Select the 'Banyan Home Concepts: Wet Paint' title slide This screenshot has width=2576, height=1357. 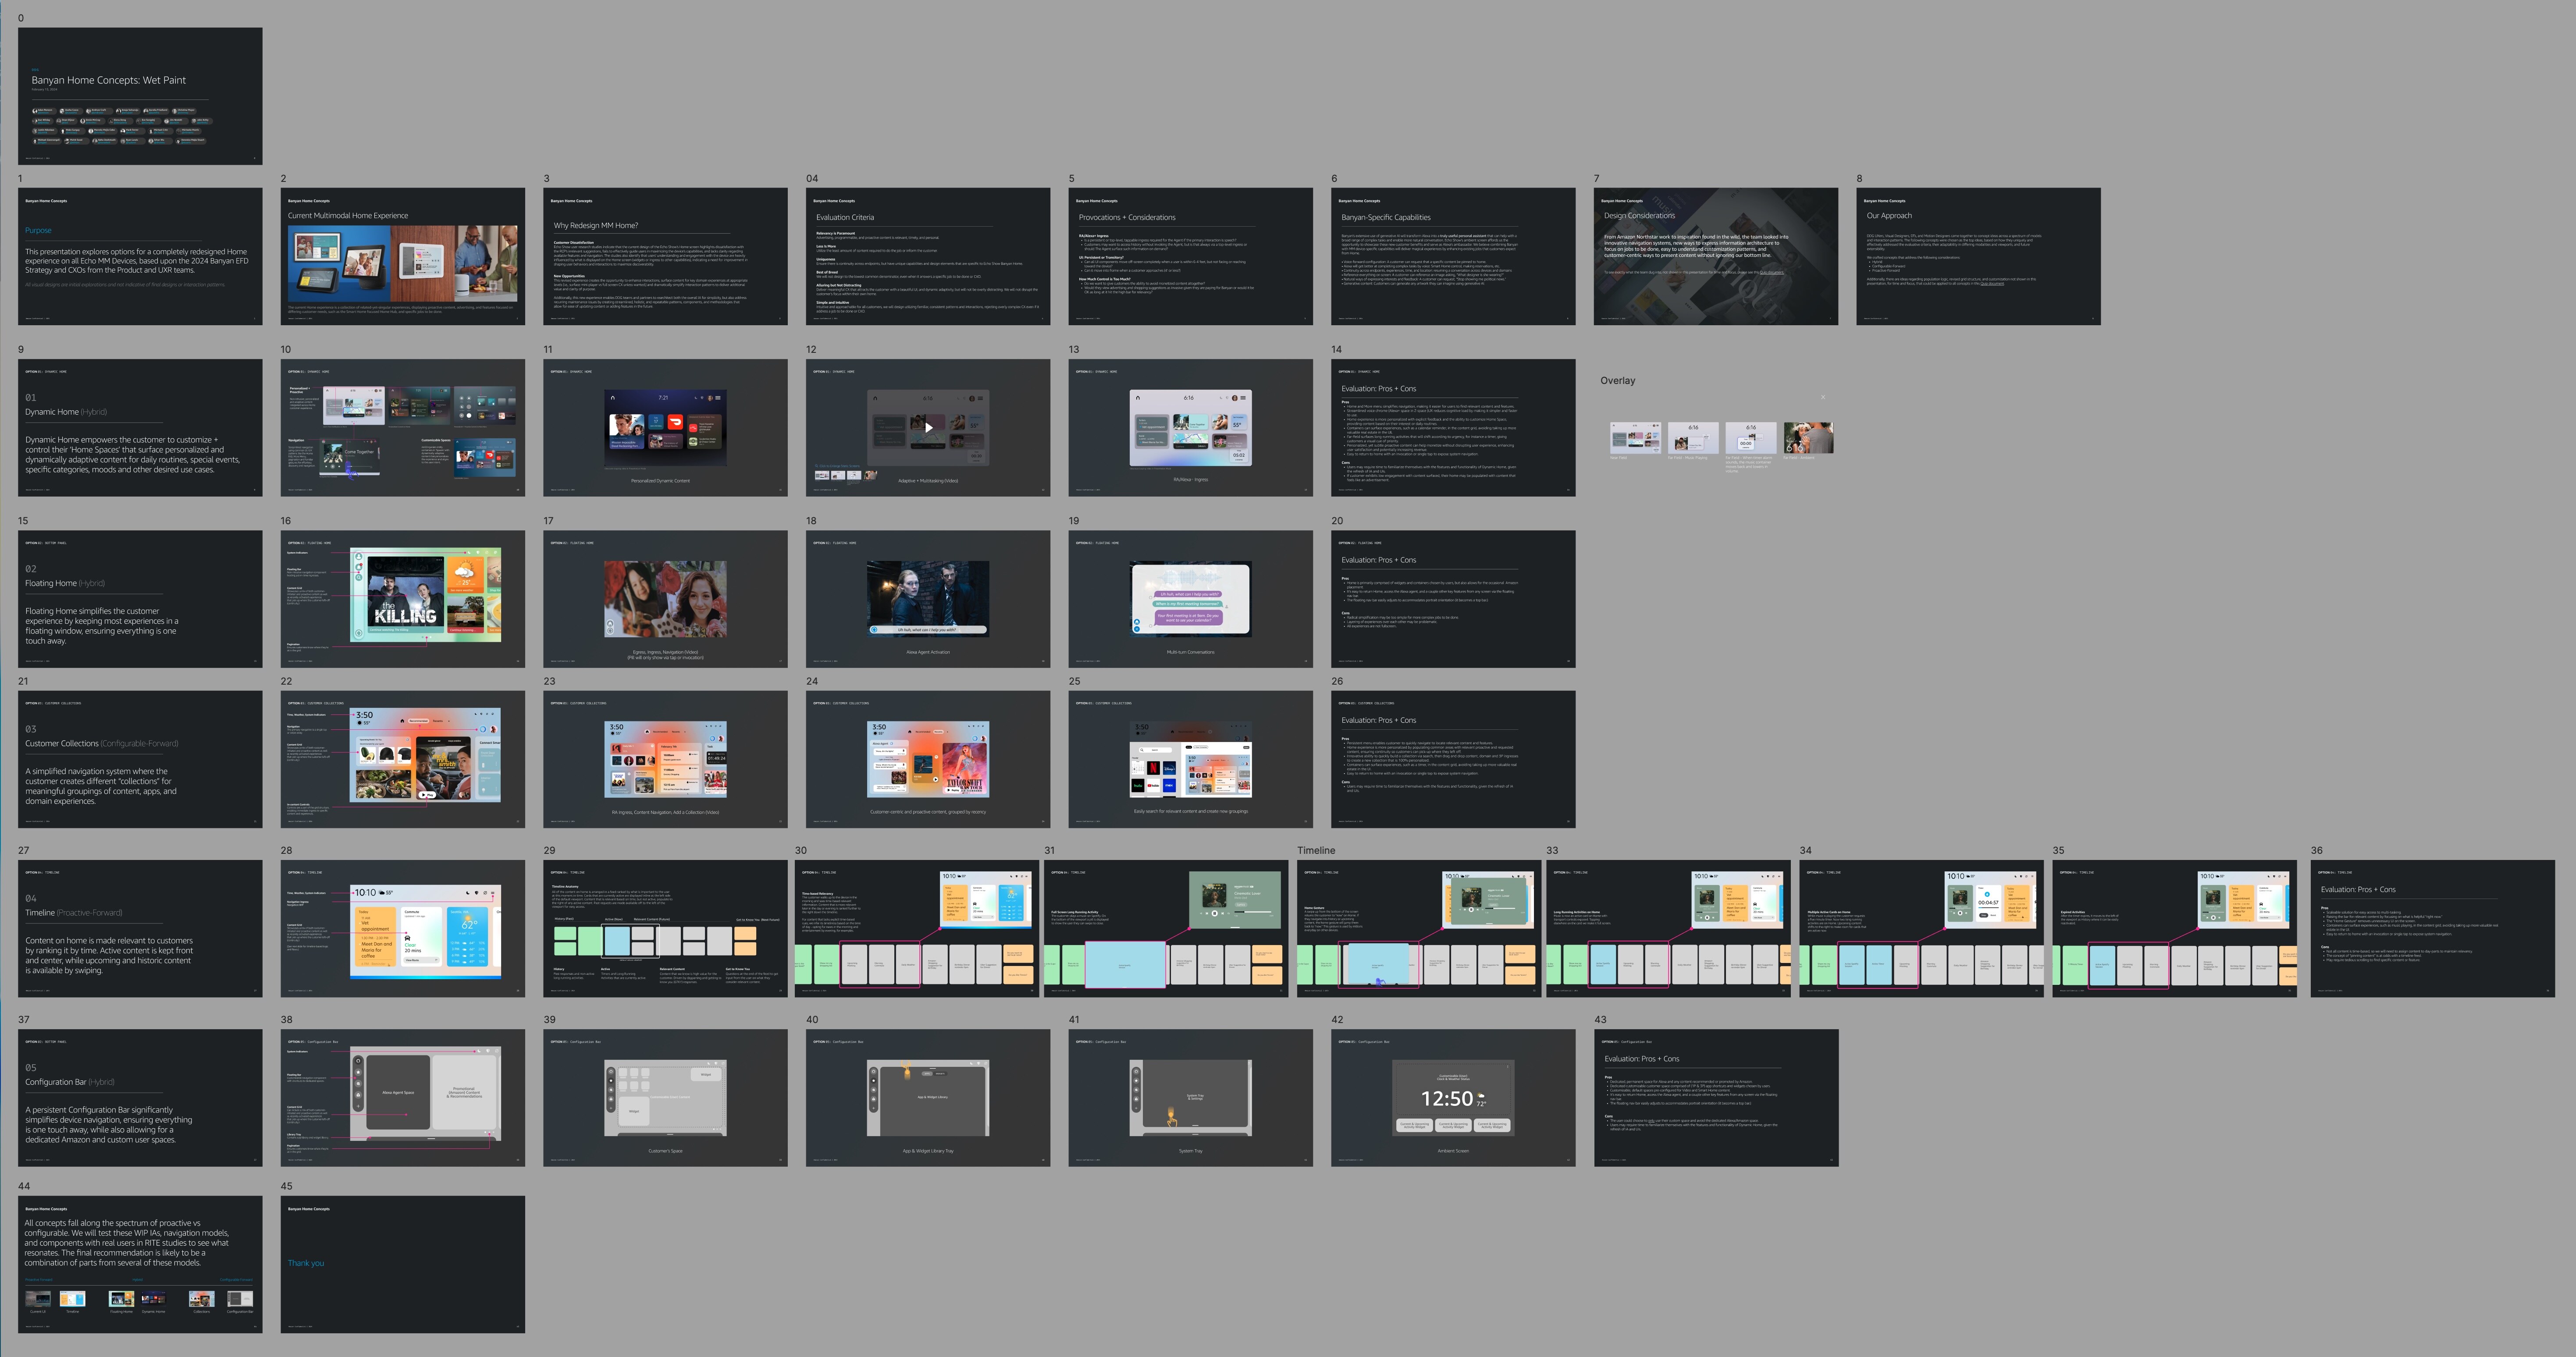click(140, 96)
